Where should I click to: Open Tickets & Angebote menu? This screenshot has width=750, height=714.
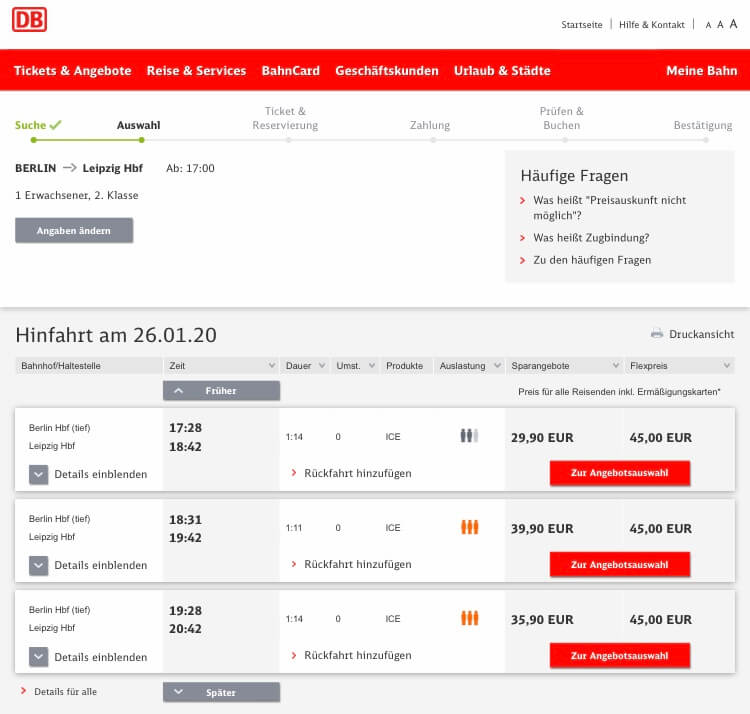[72, 71]
